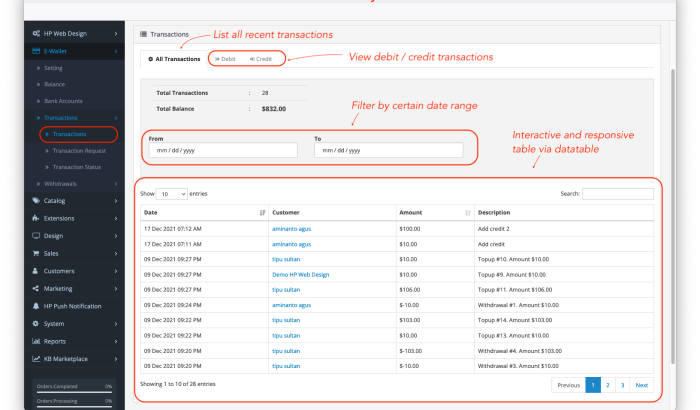Click the table Search input box
This screenshot has width=700, height=410.
tap(618, 194)
